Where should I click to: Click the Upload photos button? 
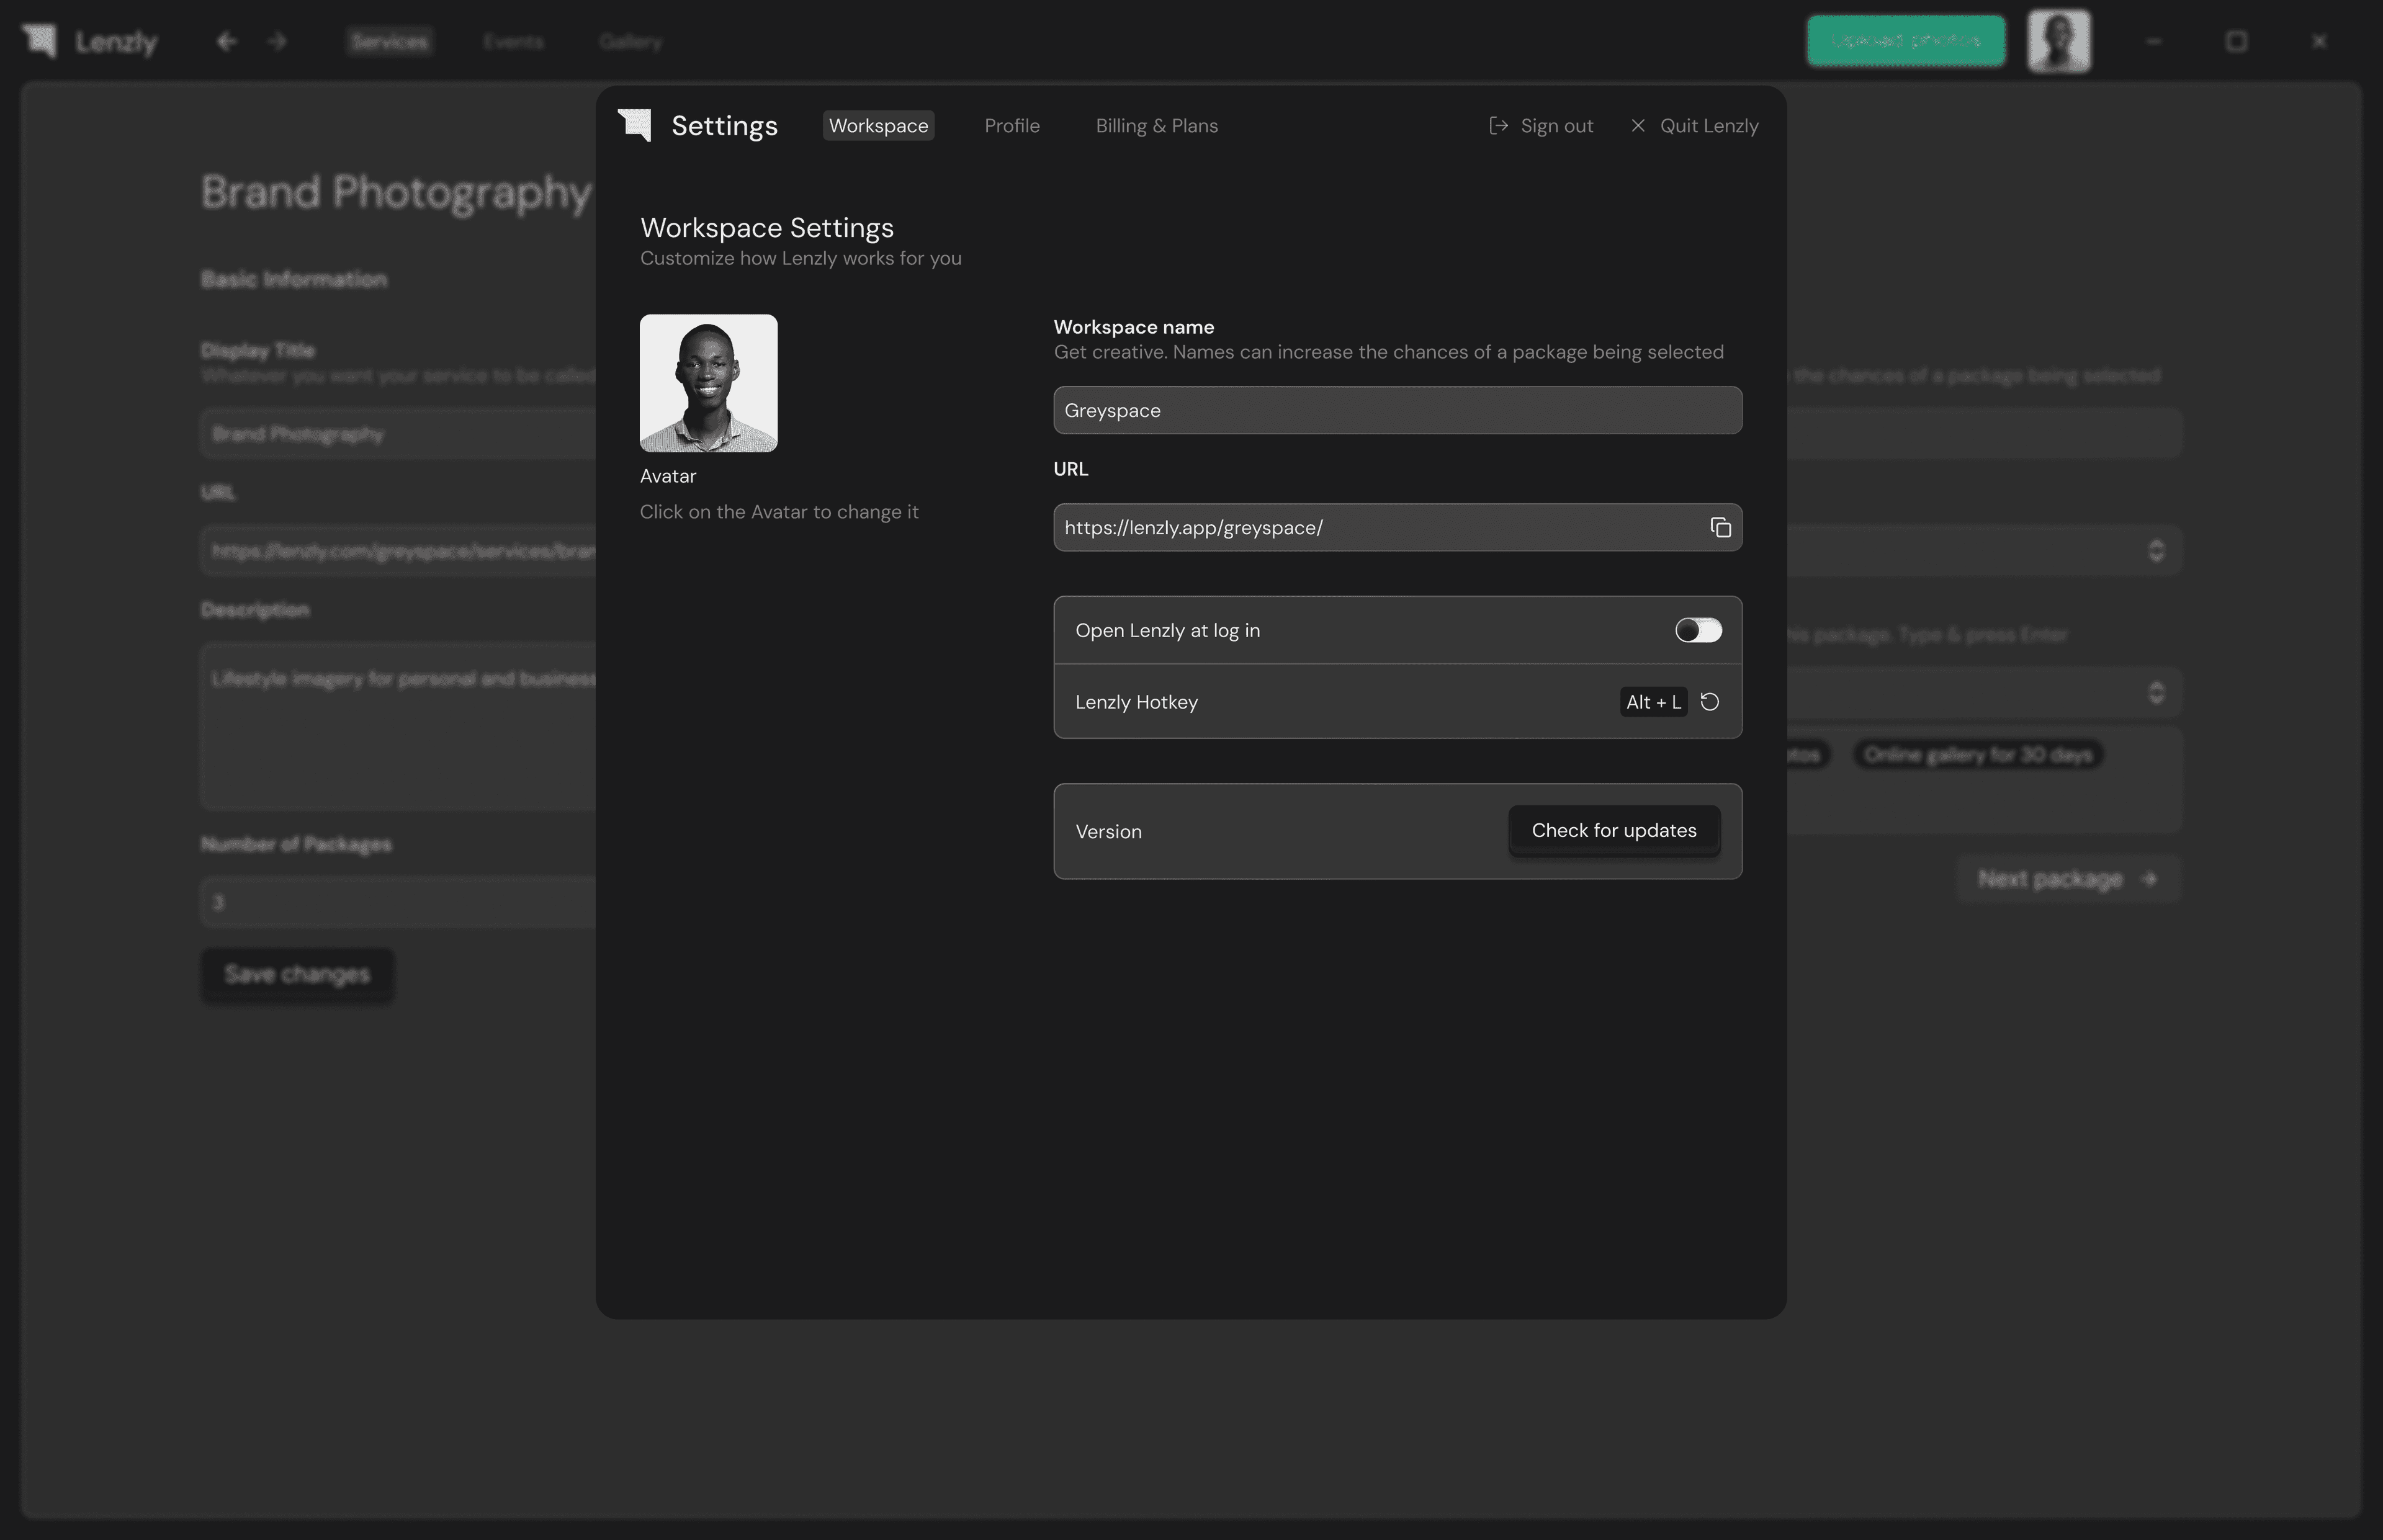[1905, 40]
